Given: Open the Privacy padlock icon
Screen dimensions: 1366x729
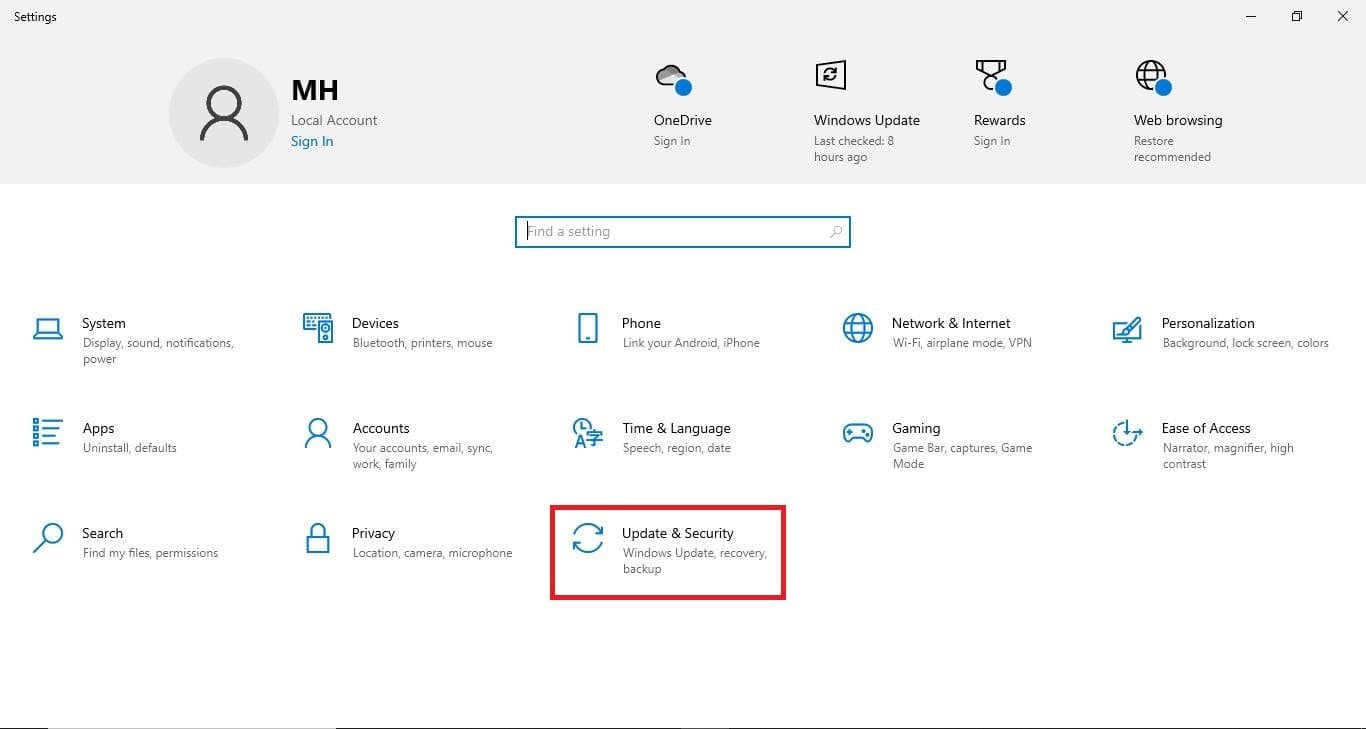Looking at the screenshot, I should coord(318,538).
